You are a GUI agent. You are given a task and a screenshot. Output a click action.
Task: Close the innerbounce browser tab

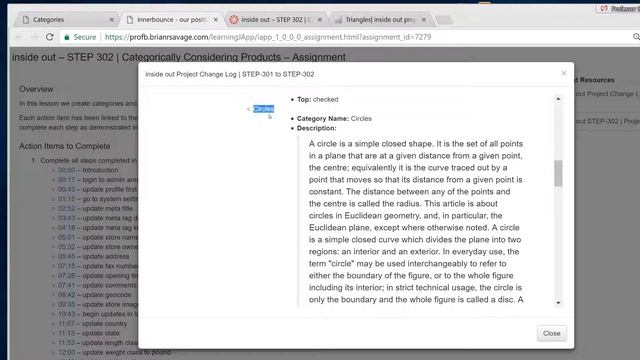point(216,20)
